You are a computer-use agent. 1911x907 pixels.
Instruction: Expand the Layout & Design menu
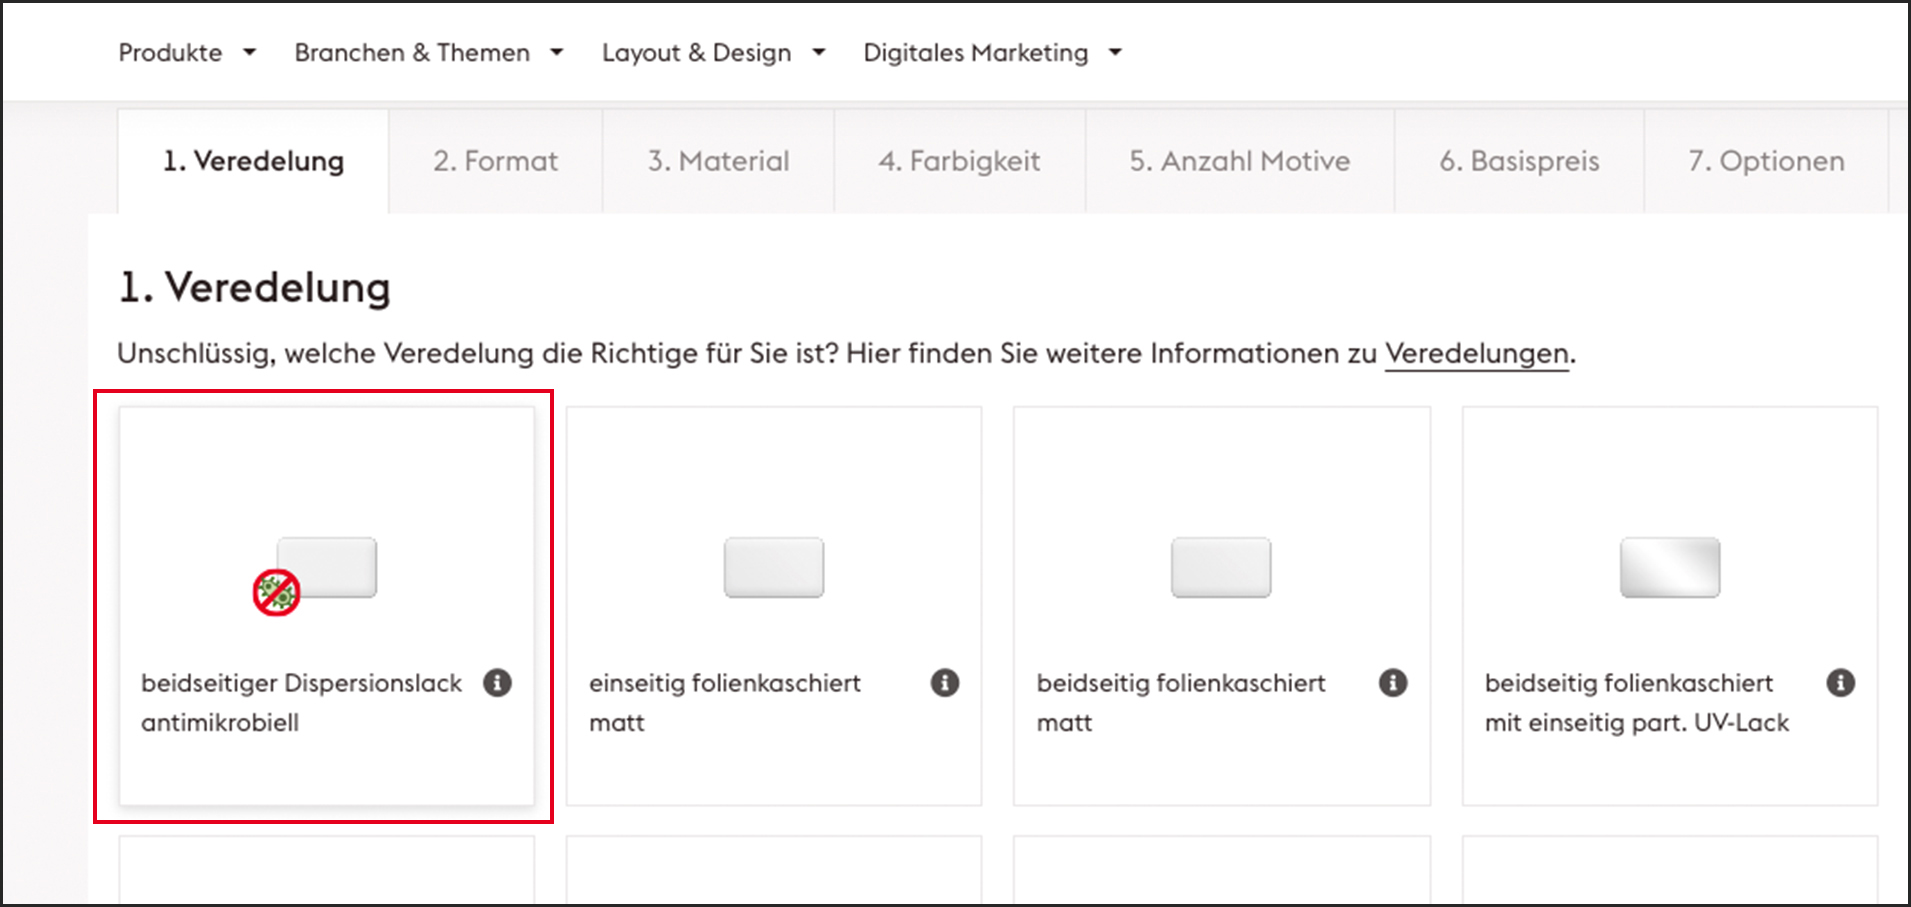713,52
